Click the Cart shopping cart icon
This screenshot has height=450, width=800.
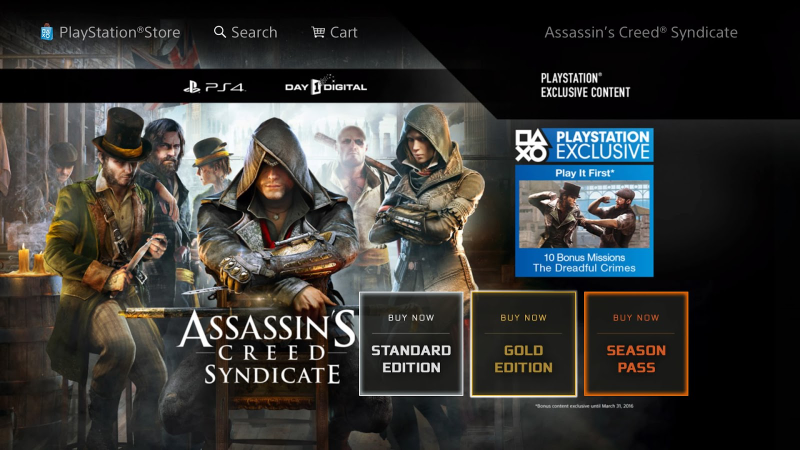318,32
